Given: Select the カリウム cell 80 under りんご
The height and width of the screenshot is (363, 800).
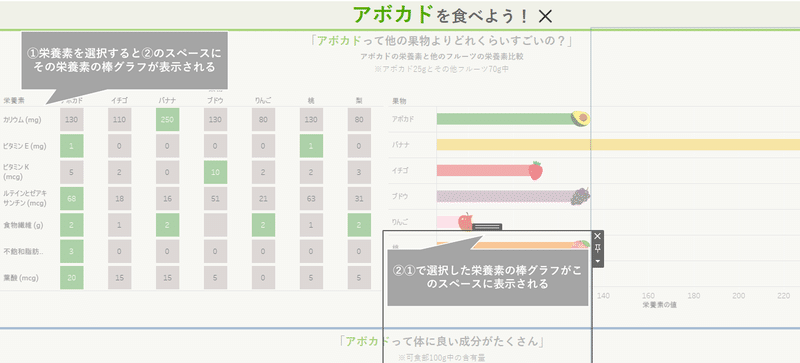Looking at the screenshot, I should (x=263, y=119).
